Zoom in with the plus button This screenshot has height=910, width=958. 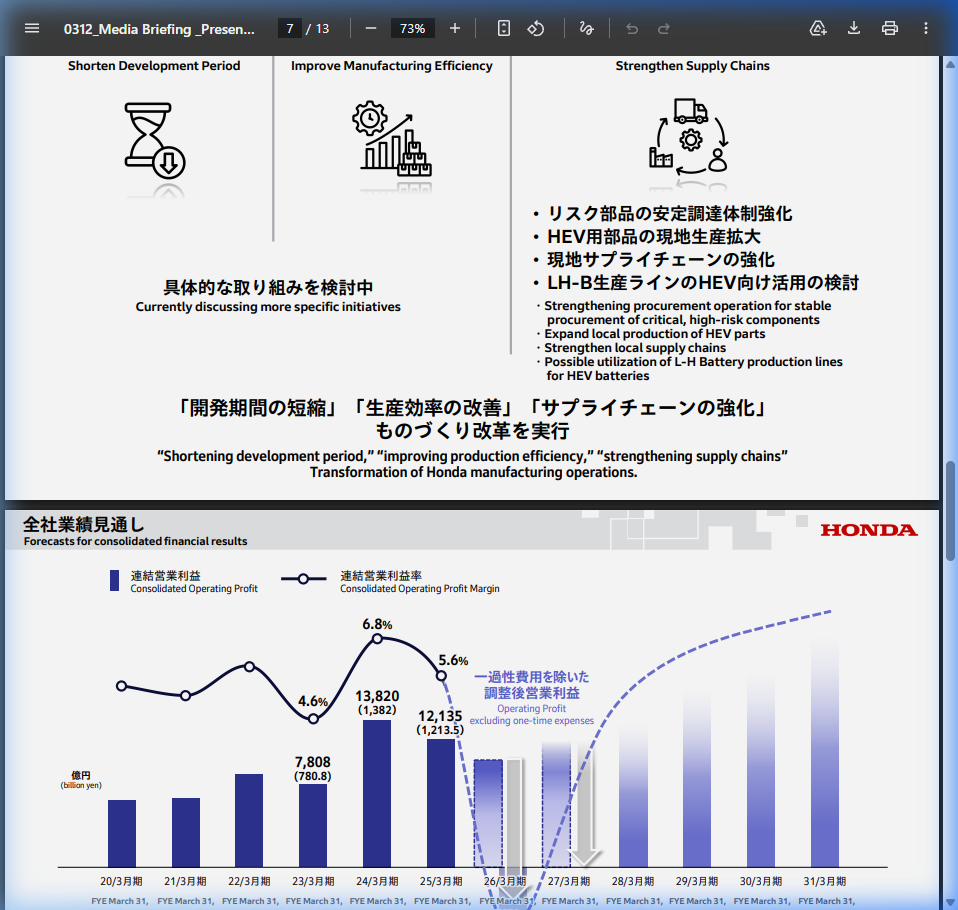[x=455, y=28]
